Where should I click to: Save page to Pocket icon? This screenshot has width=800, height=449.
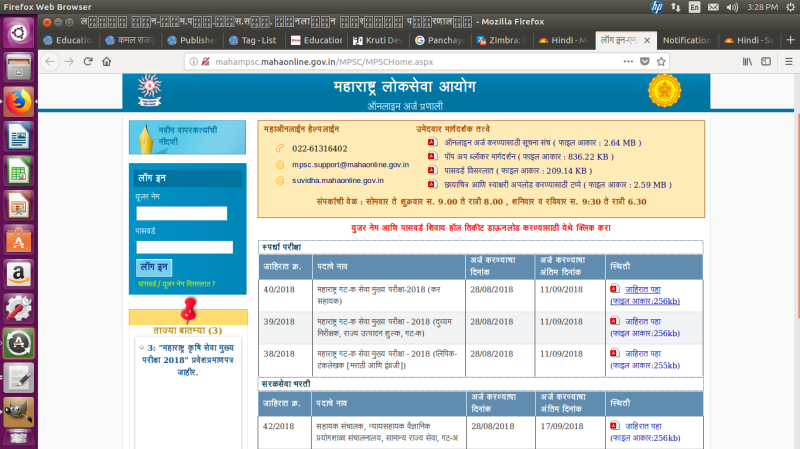[x=645, y=62]
